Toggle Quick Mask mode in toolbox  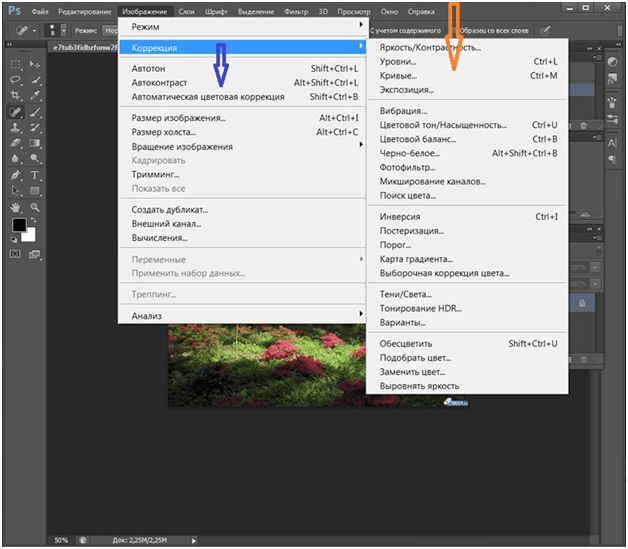click(x=16, y=253)
